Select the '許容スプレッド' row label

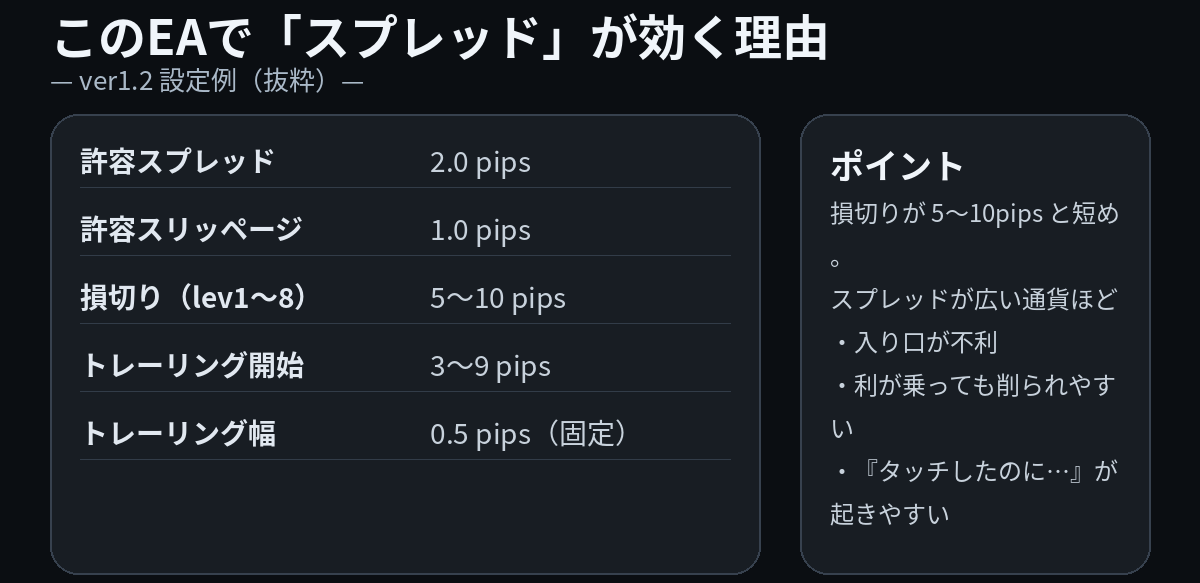177,162
